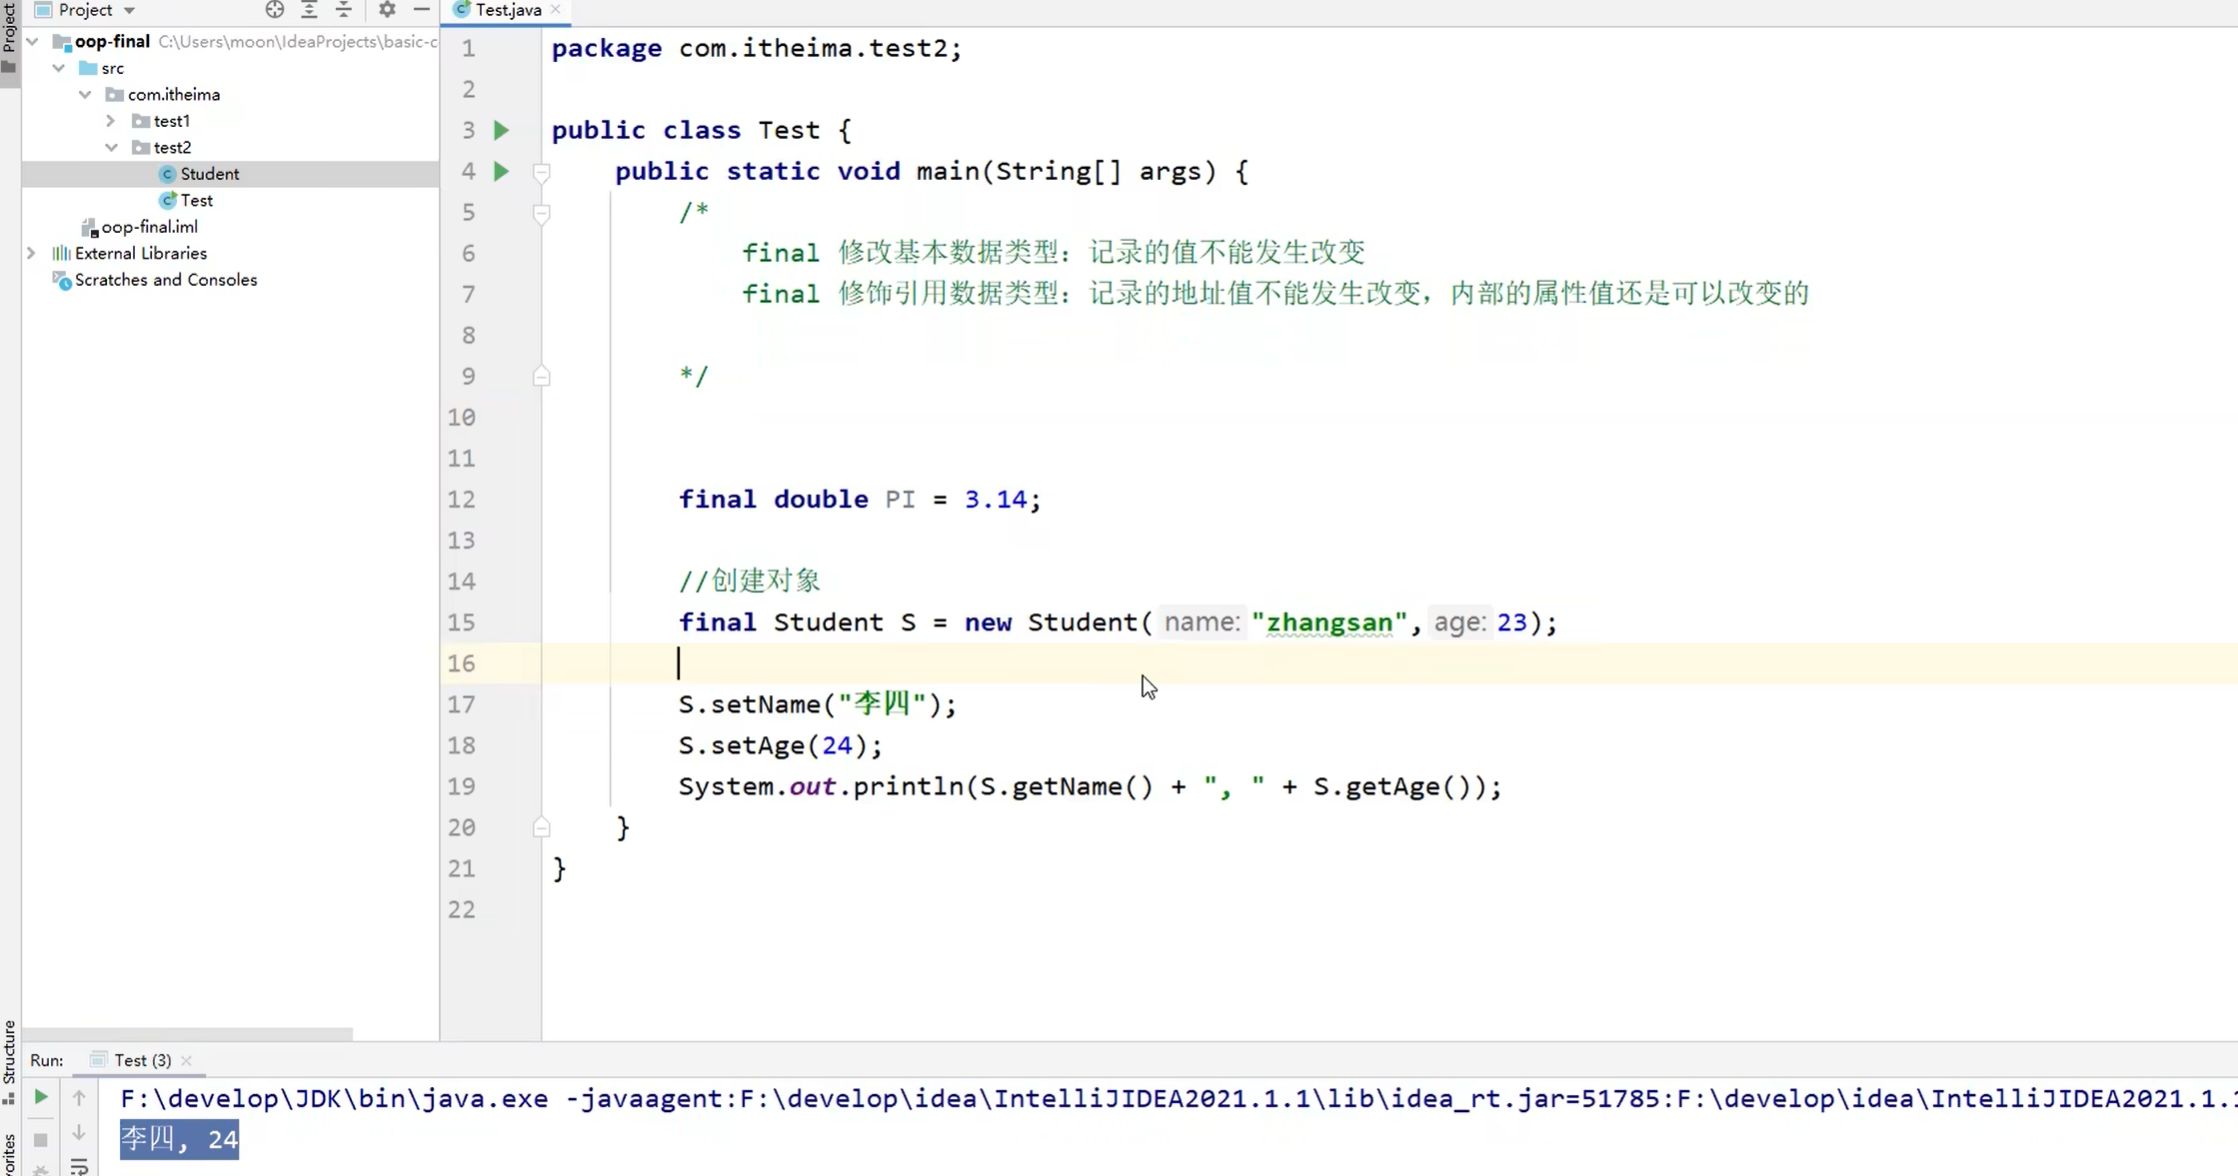Select the Student class in the project tree
Image resolution: width=2238 pixels, height=1176 pixels.
210,173
